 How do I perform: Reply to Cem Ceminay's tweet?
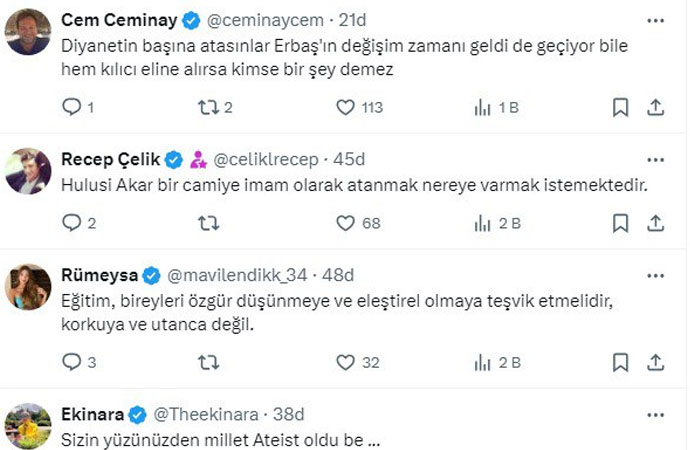71,107
